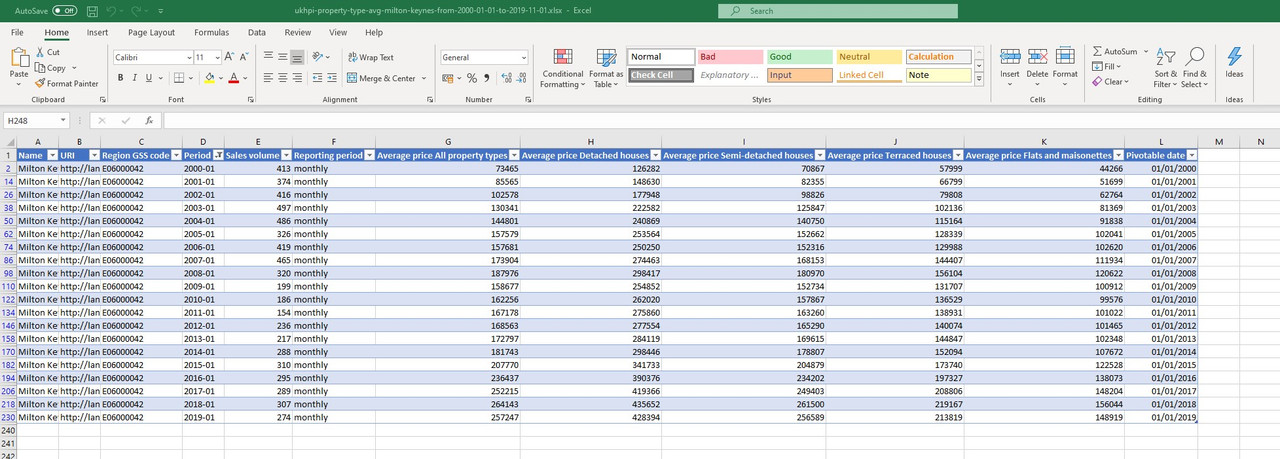Screen dimensions: 1280x459
Task: Open the File tab
Action: (17, 32)
